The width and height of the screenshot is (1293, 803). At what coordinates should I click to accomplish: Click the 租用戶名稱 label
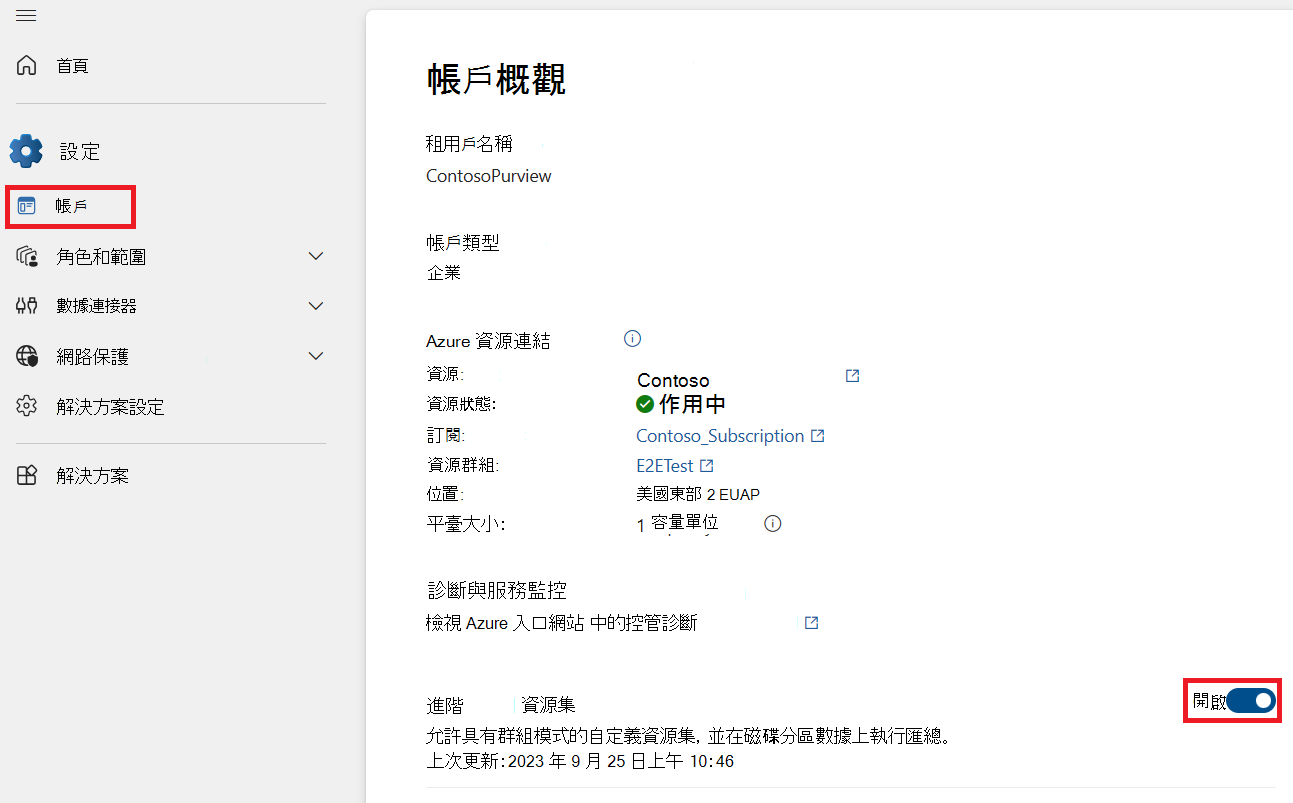tap(469, 144)
